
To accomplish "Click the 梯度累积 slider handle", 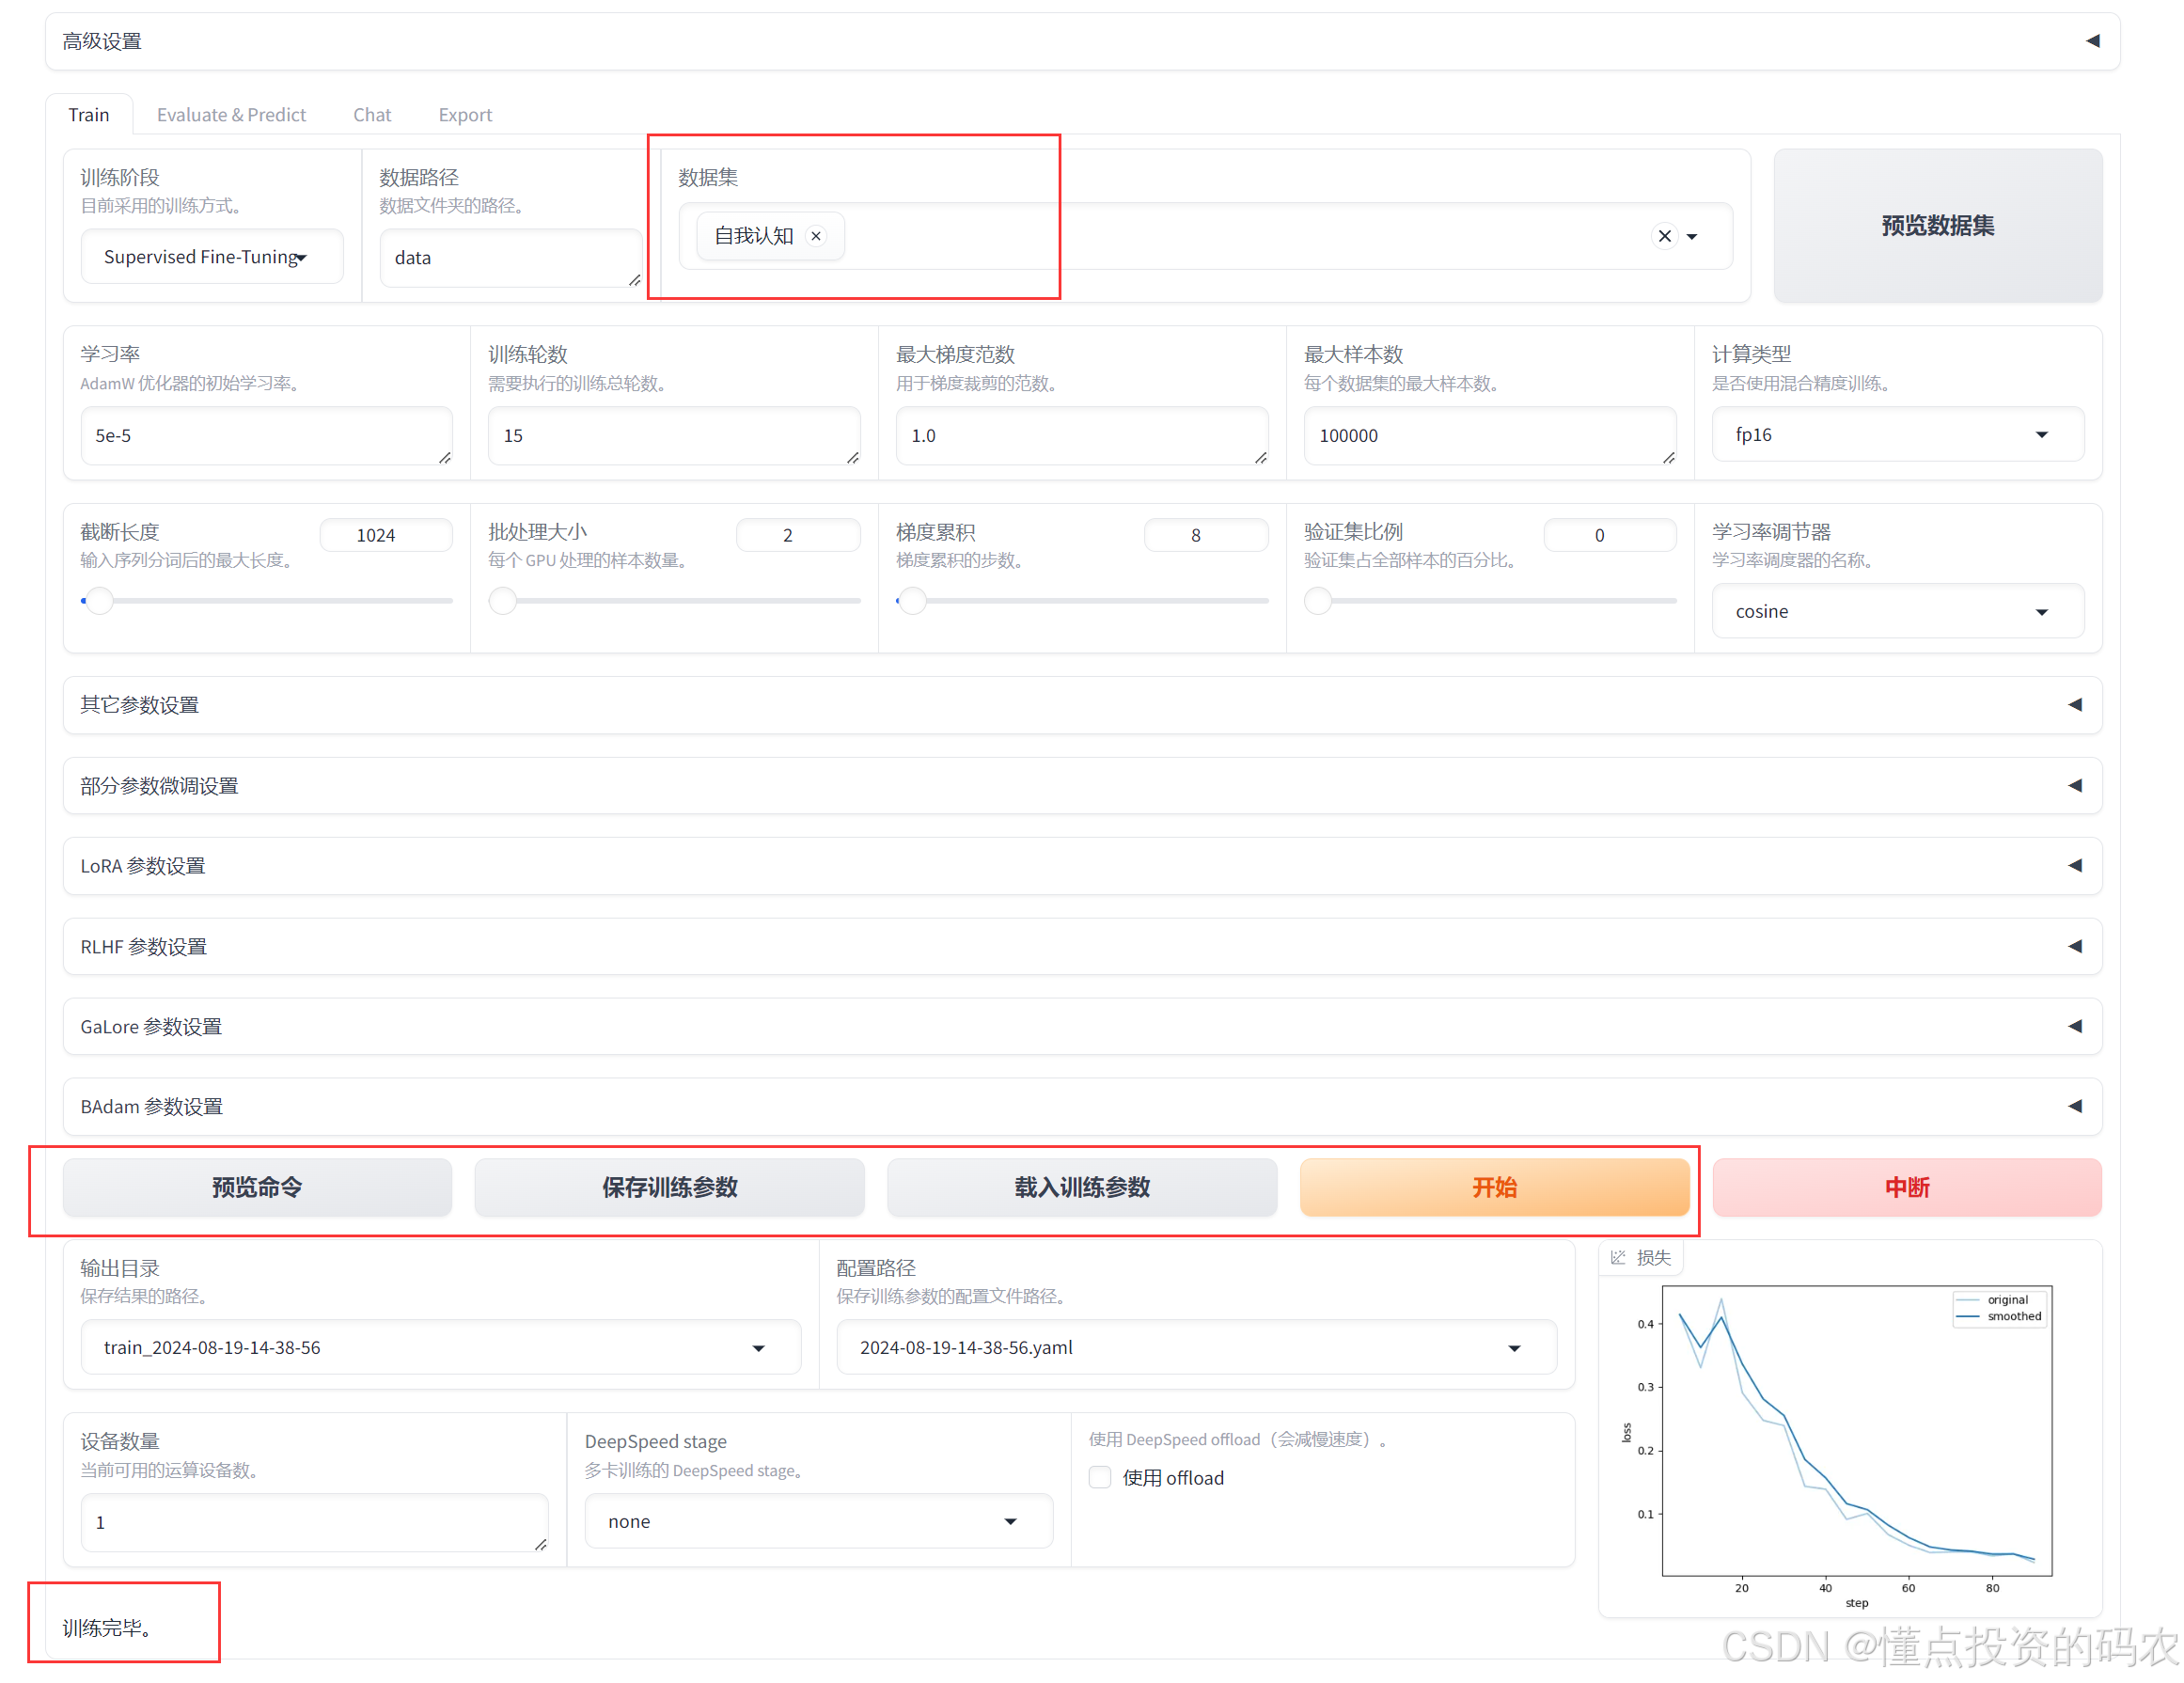I will pyautogui.click(x=912, y=601).
